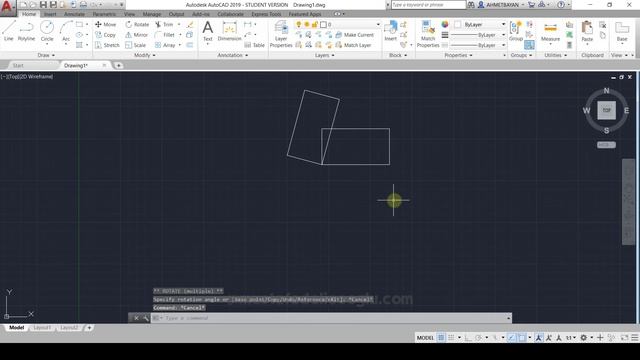Click the Match Properties tool
Screen dimensions: 640x360
[428, 34]
